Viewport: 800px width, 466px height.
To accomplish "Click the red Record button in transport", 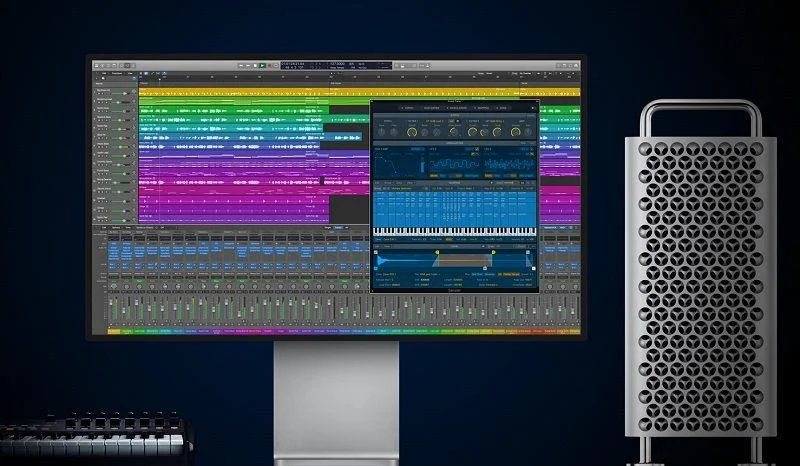I will pyautogui.click(x=270, y=65).
